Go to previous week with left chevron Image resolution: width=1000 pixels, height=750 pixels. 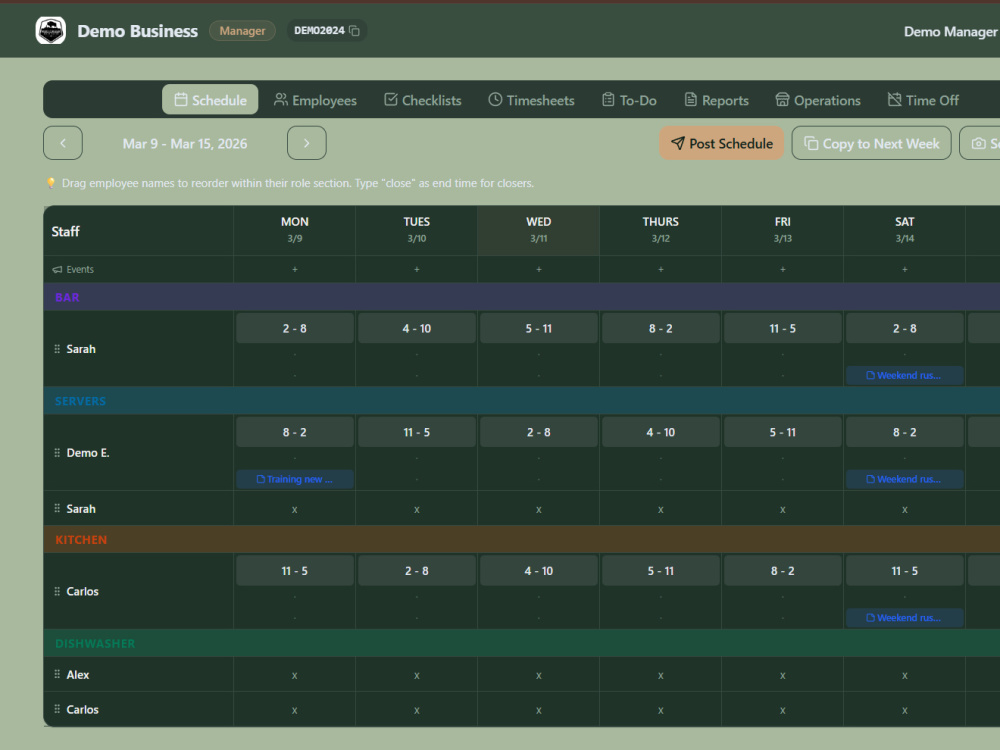[62, 143]
